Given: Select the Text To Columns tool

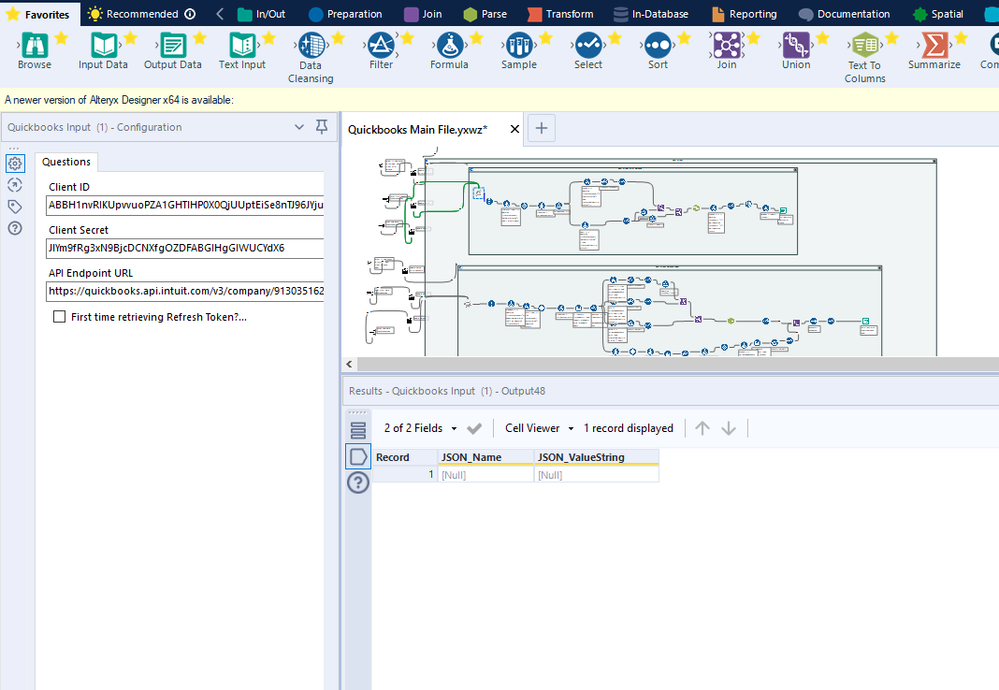Looking at the screenshot, I should coord(865,46).
